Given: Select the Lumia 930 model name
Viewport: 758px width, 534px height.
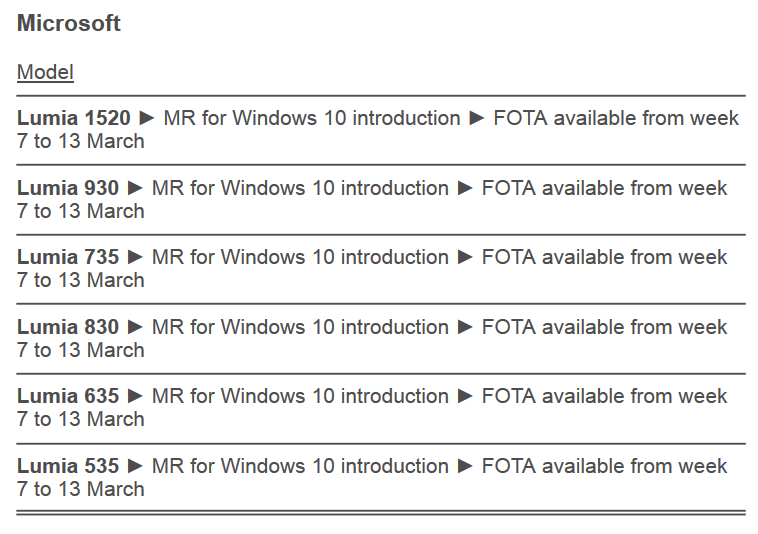Looking at the screenshot, I should pos(67,188).
